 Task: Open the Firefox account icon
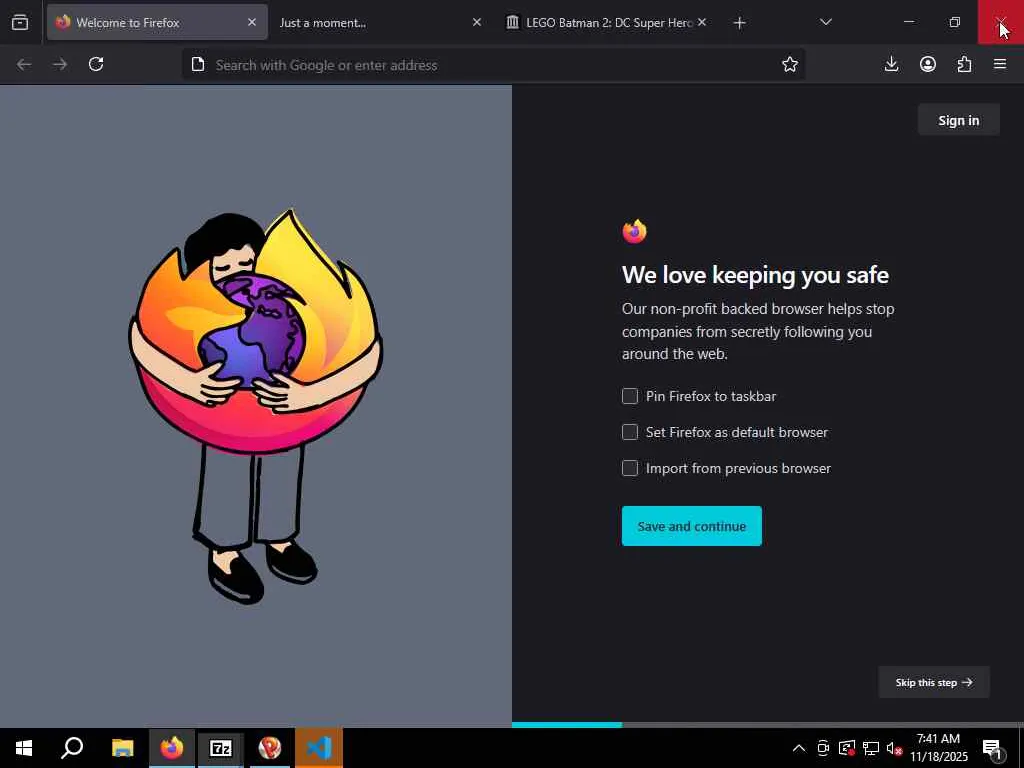tap(928, 64)
